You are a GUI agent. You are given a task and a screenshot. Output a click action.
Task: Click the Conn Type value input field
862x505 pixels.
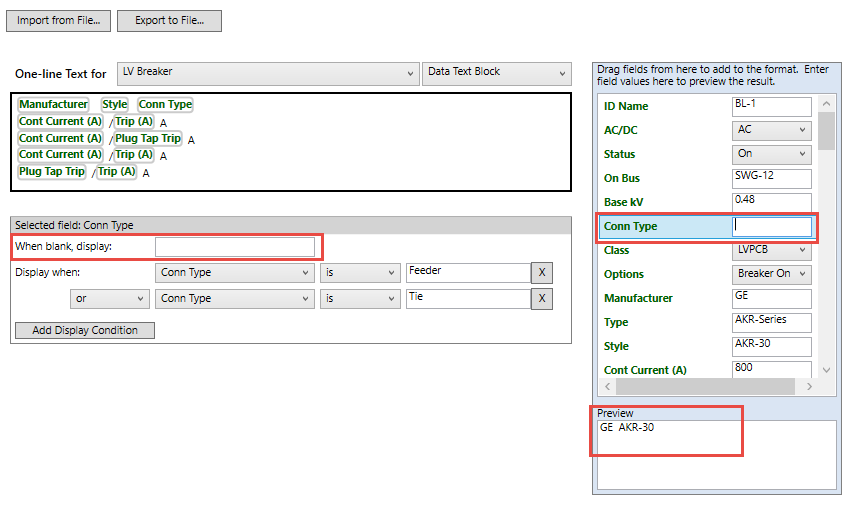771,226
